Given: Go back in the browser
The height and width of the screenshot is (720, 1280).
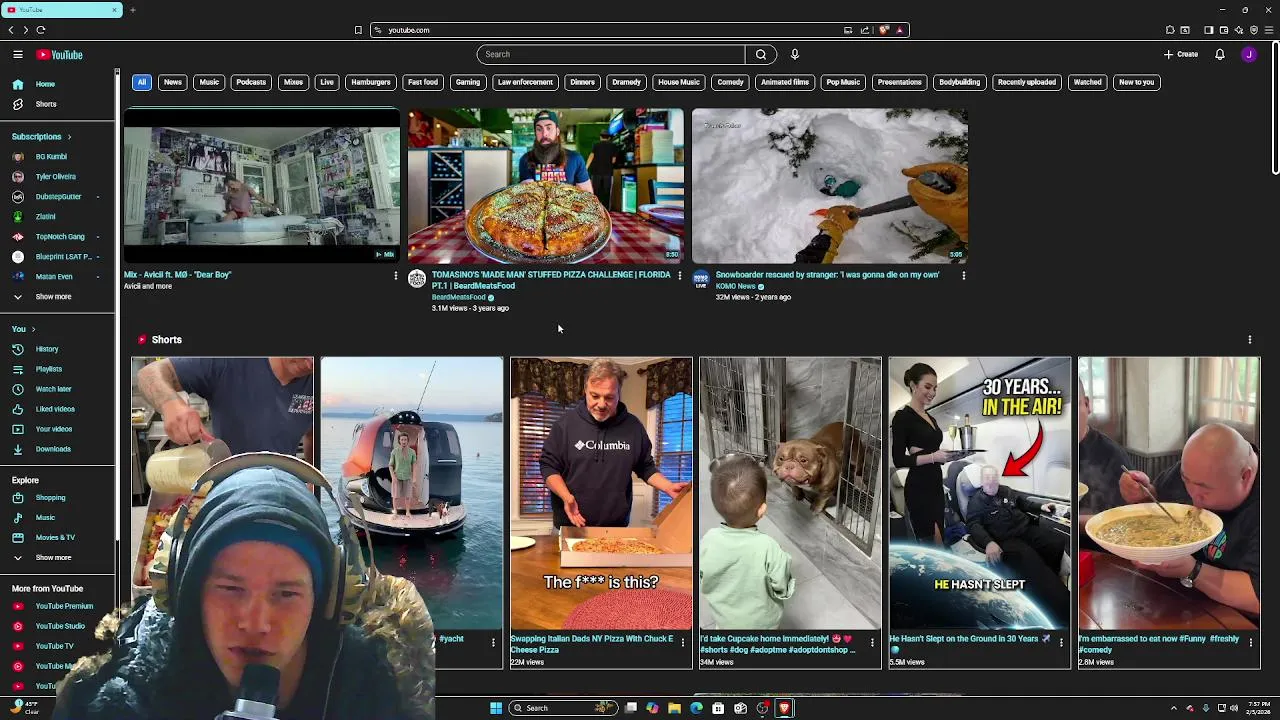Looking at the screenshot, I should [11, 30].
